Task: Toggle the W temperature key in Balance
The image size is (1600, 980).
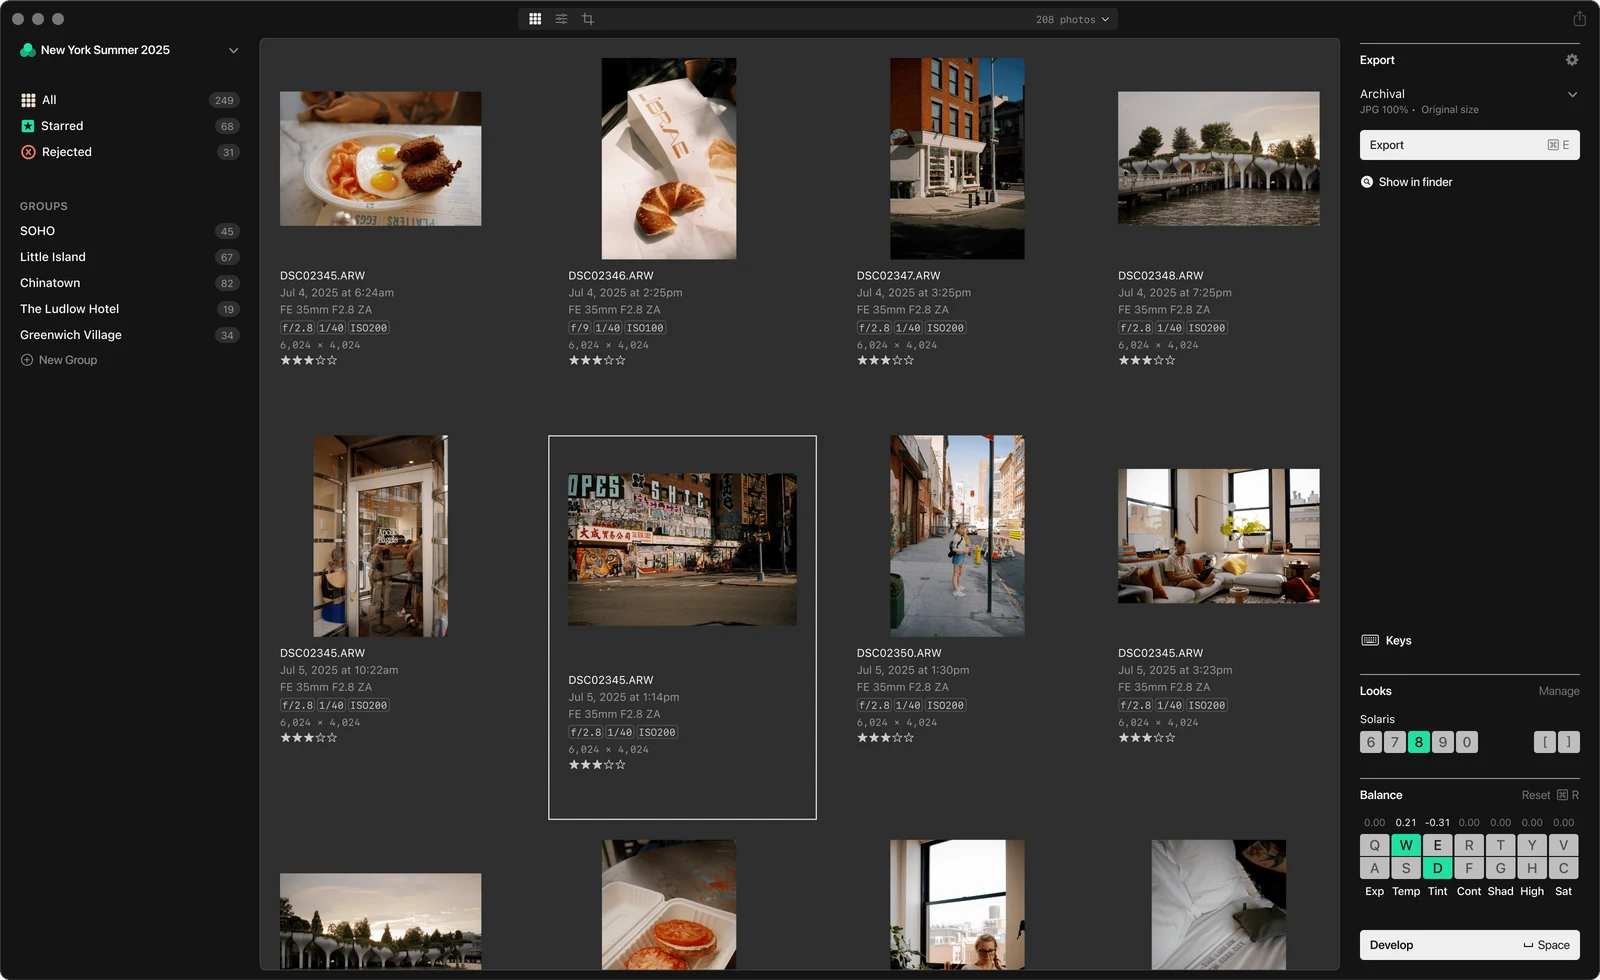Action: click(x=1406, y=845)
